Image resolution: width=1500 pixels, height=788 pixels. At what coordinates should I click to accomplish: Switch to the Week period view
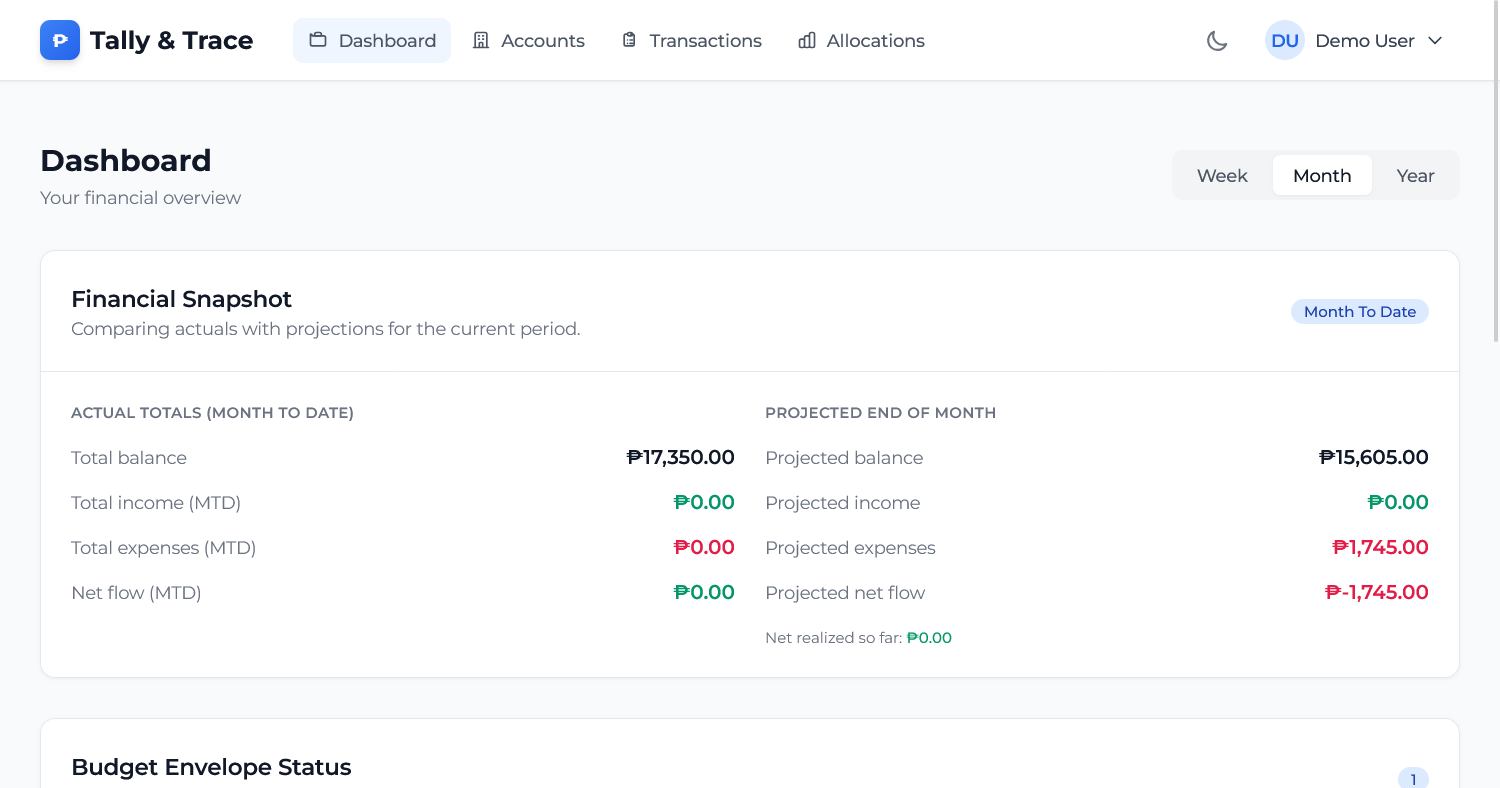1222,176
